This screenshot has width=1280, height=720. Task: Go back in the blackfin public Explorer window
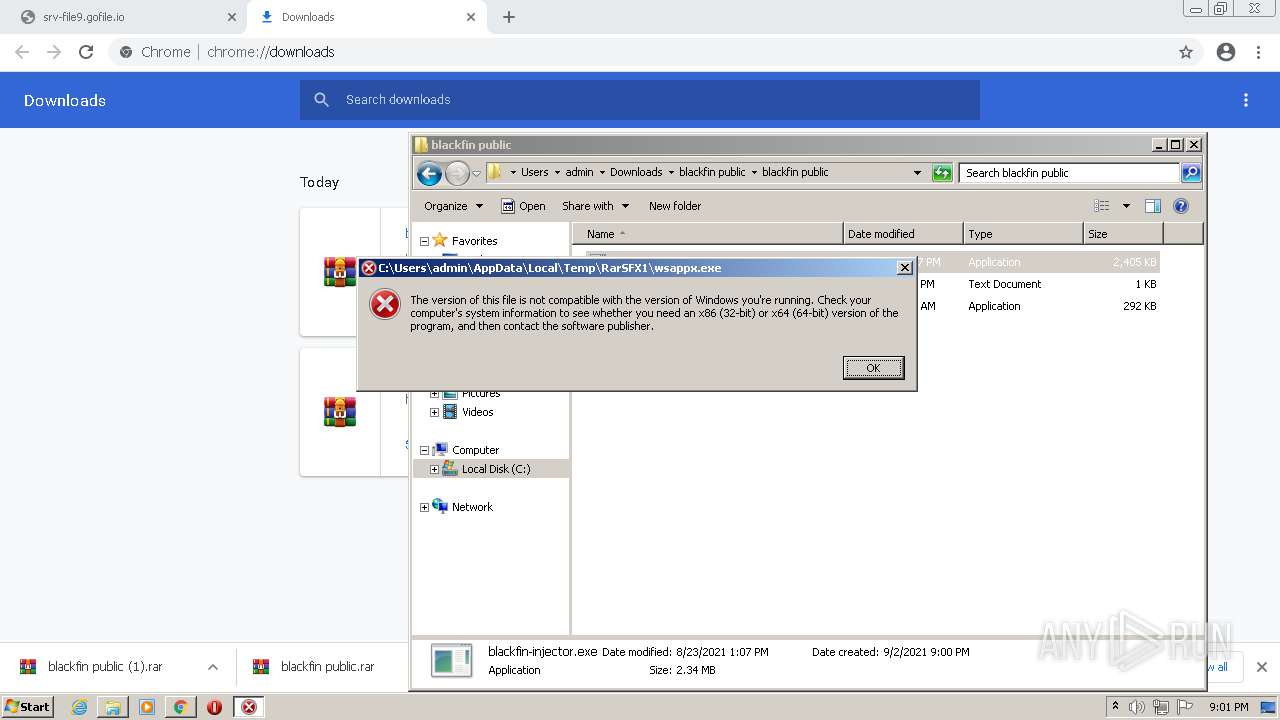pos(429,173)
